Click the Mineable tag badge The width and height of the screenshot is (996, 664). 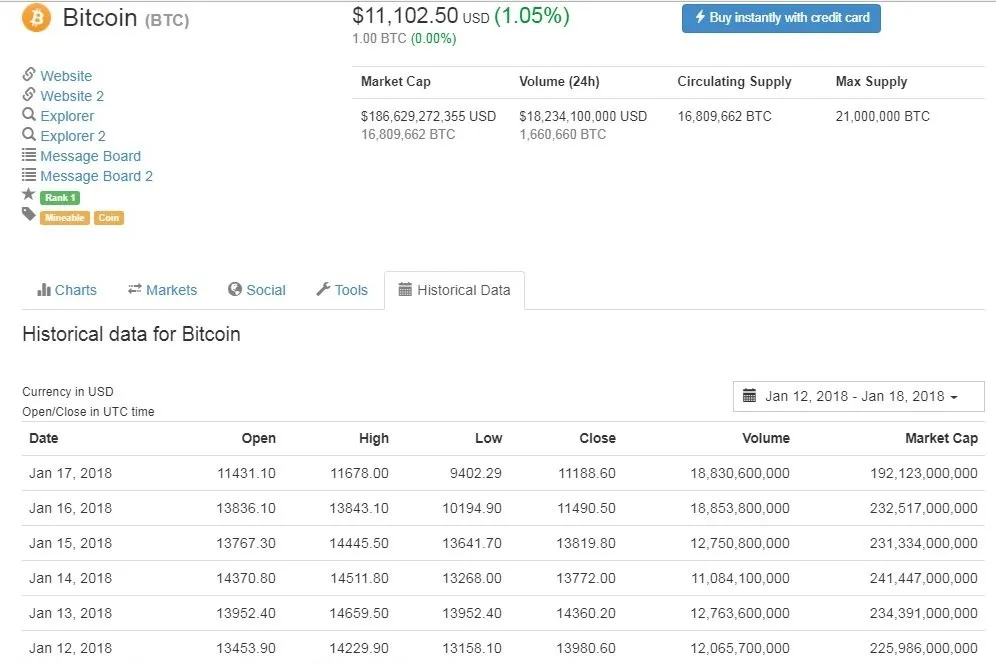click(x=65, y=218)
